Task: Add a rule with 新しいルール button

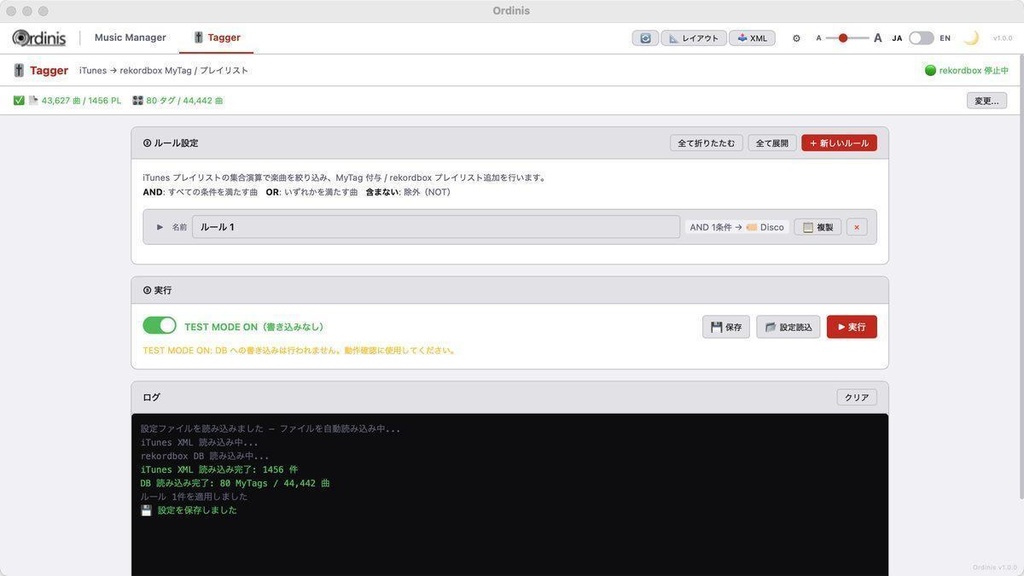Action: pyautogui.click(x=839, y=143)
